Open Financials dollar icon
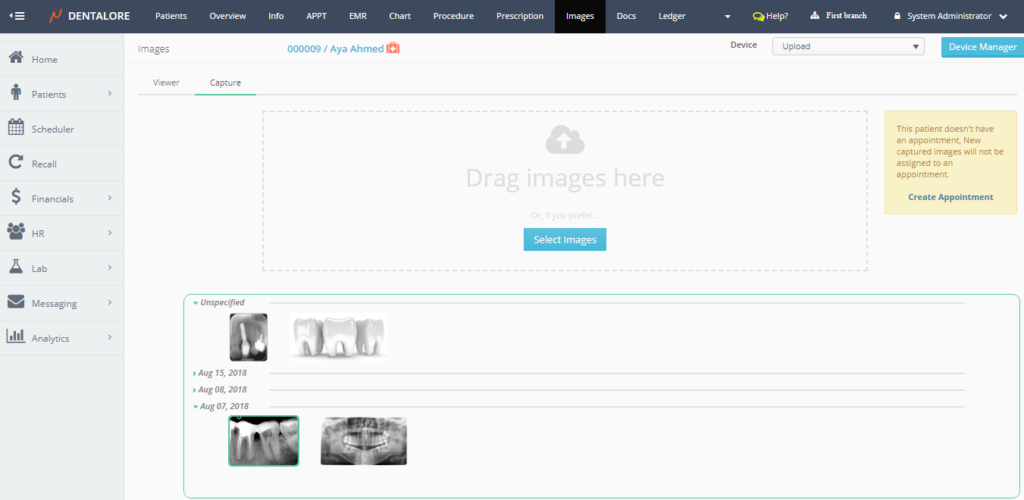The image size is (1024, 500). pyautogui.click(x=16, y=198)
